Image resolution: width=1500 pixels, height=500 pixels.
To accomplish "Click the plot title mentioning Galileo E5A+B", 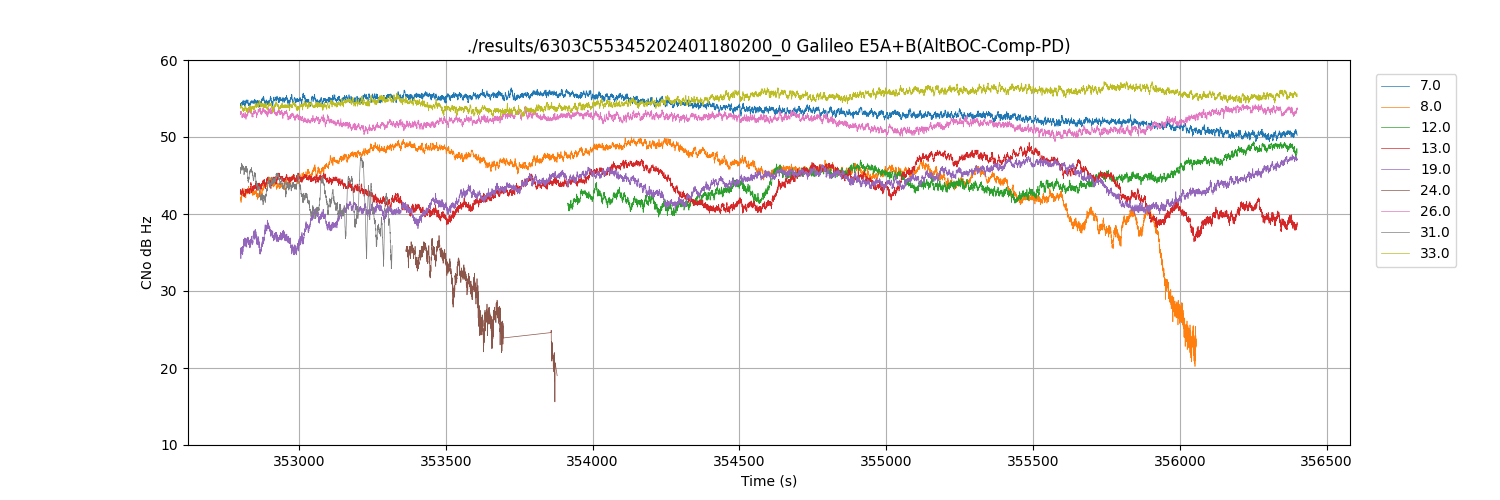I will pos(768,46).
